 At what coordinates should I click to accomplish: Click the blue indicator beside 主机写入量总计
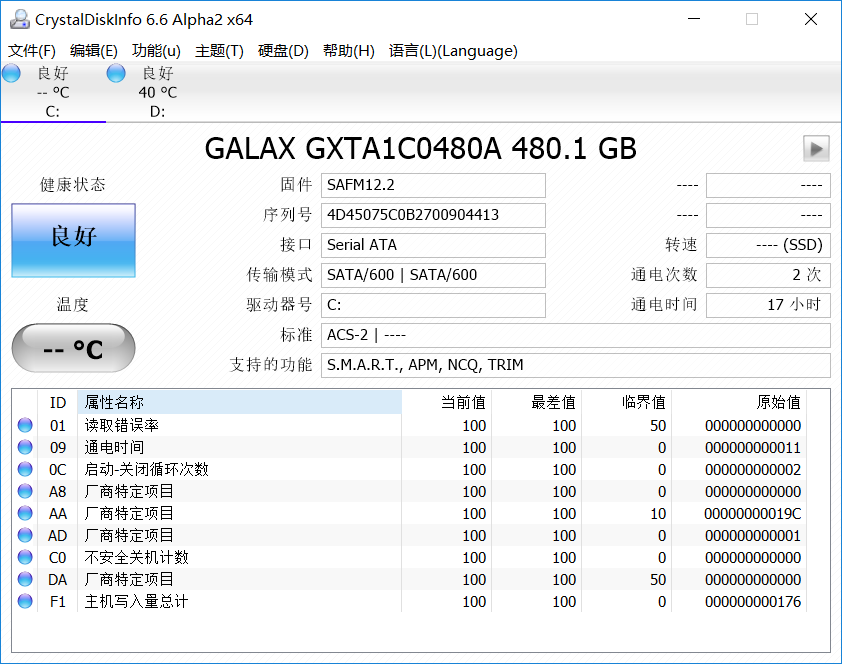point(24,601)
